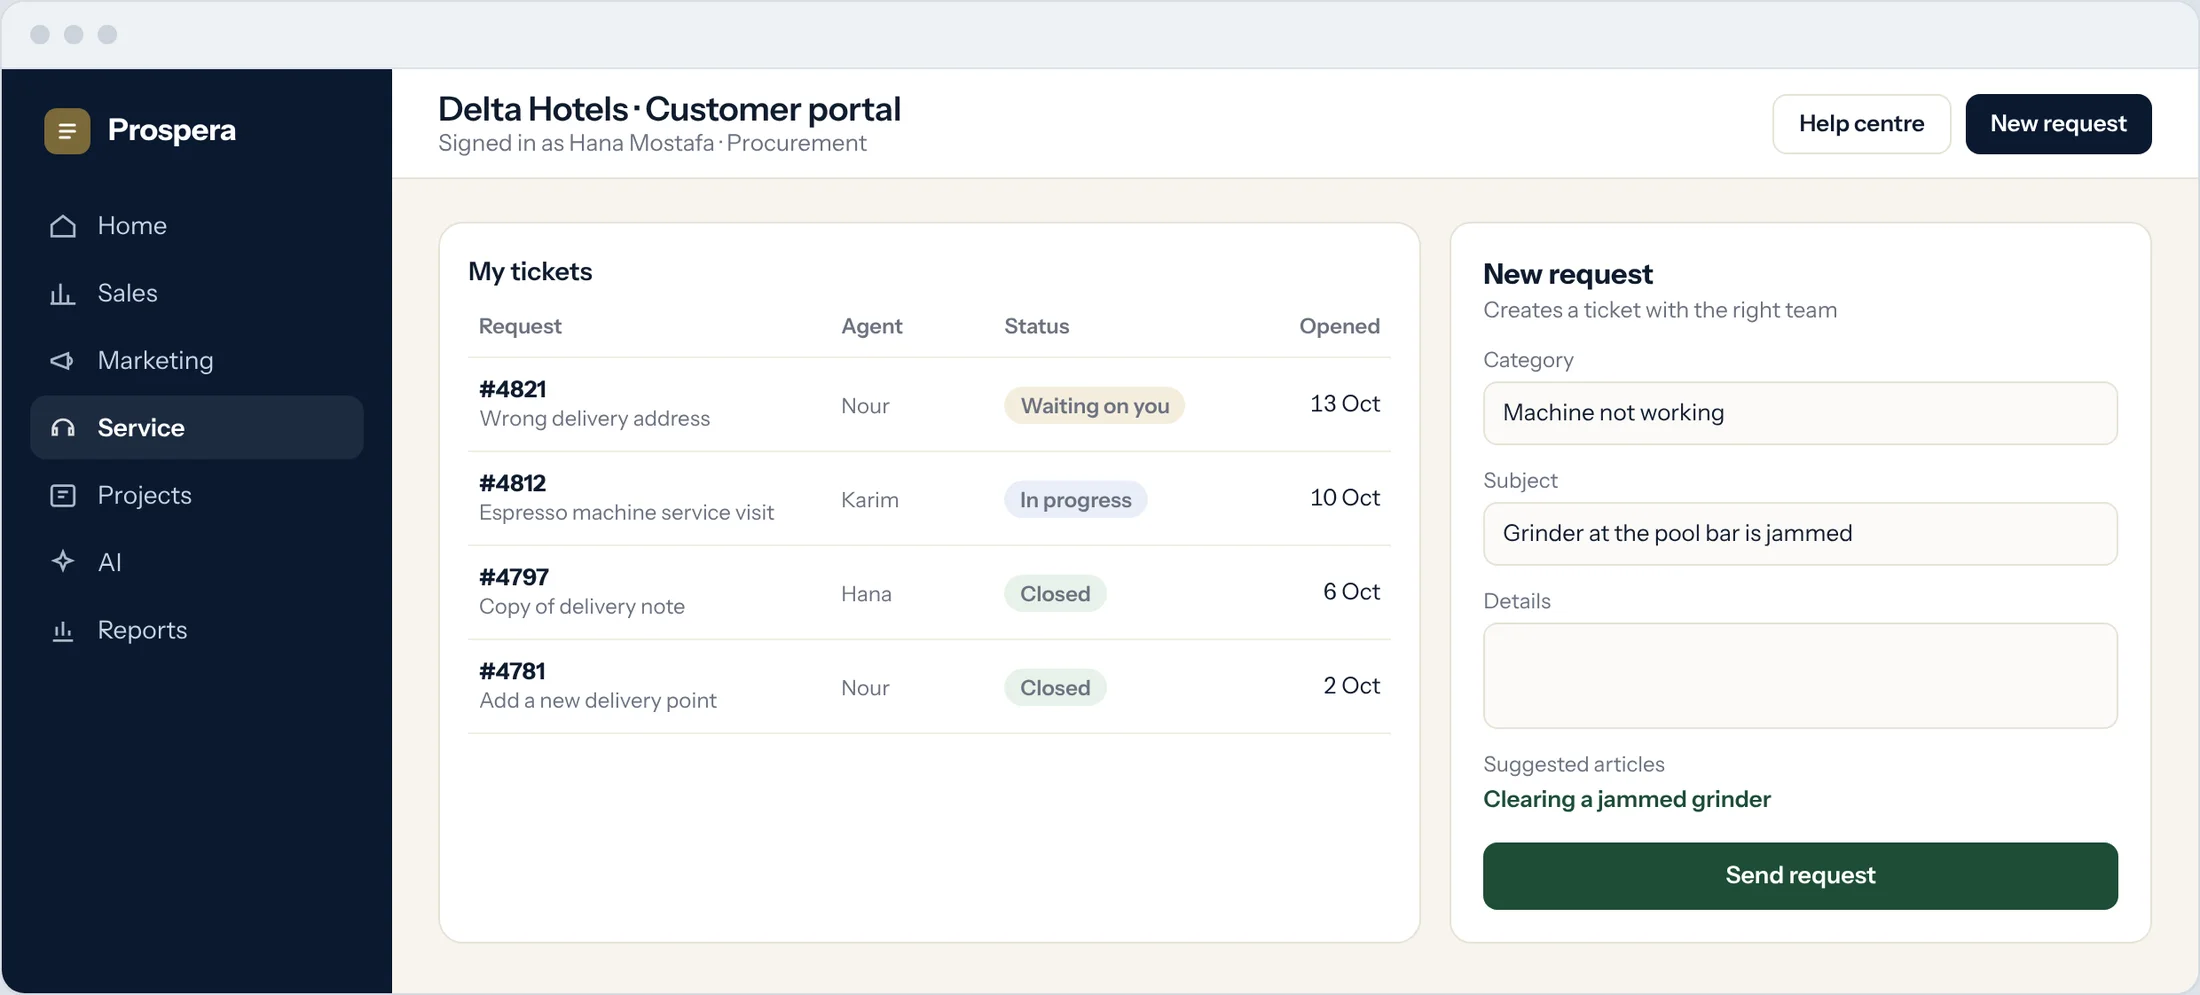2200x995 pixels.
Task: Click the Prospera brand name
Action: click(172, 130)
